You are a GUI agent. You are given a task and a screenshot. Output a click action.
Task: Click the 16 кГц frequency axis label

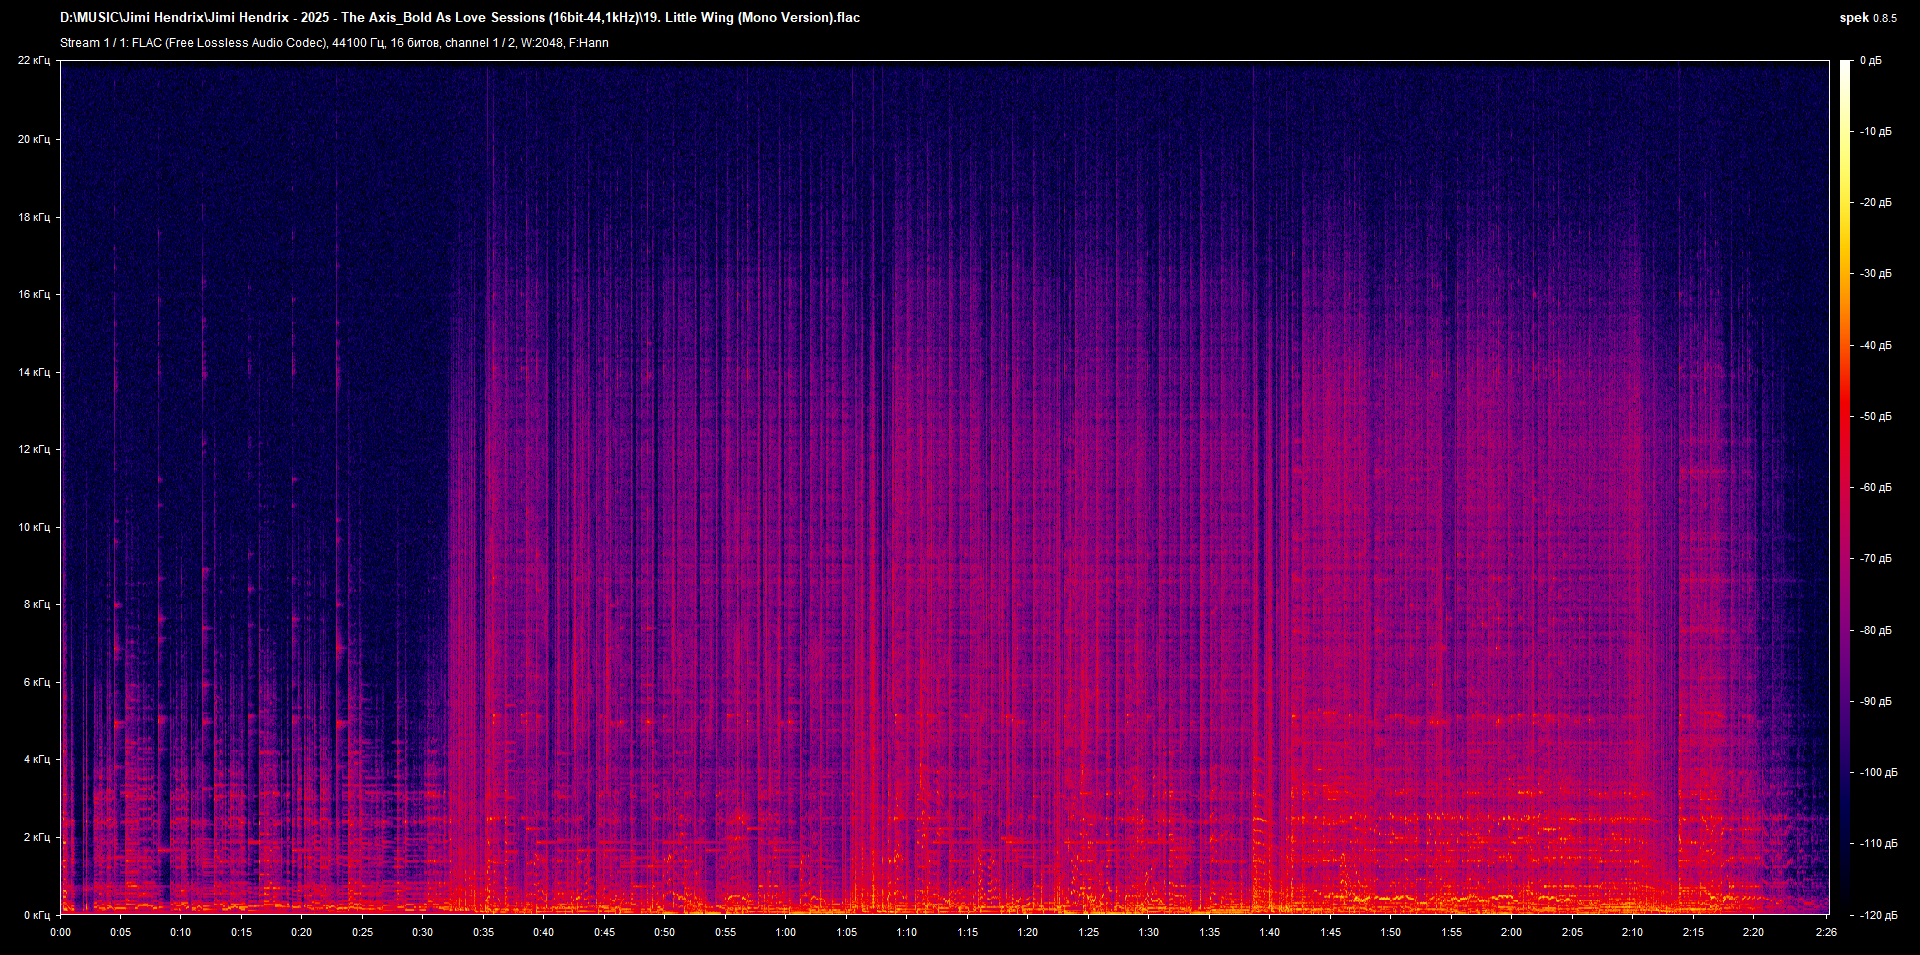pos(37,293)
